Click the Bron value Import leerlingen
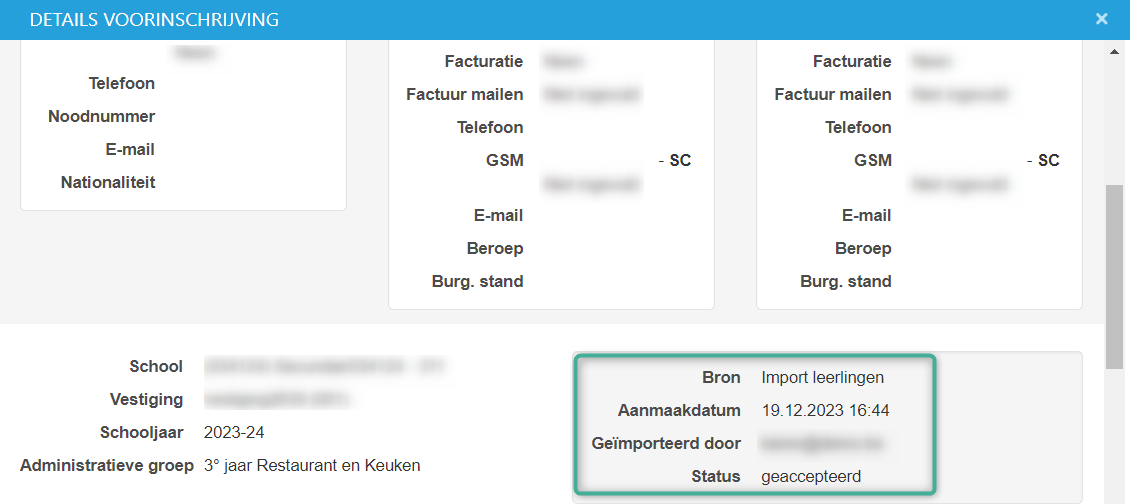1130x504 pixels. pos(823,377)
